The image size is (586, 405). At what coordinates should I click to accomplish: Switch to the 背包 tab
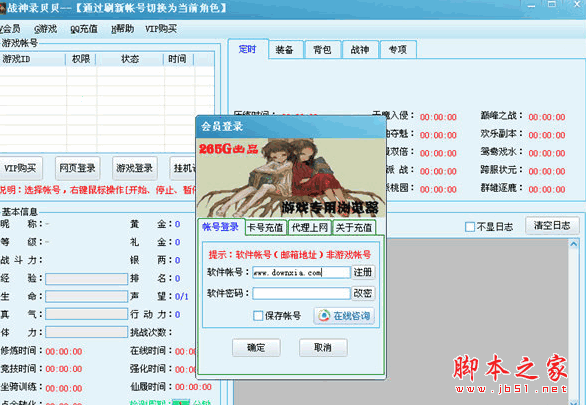point(322,49)
